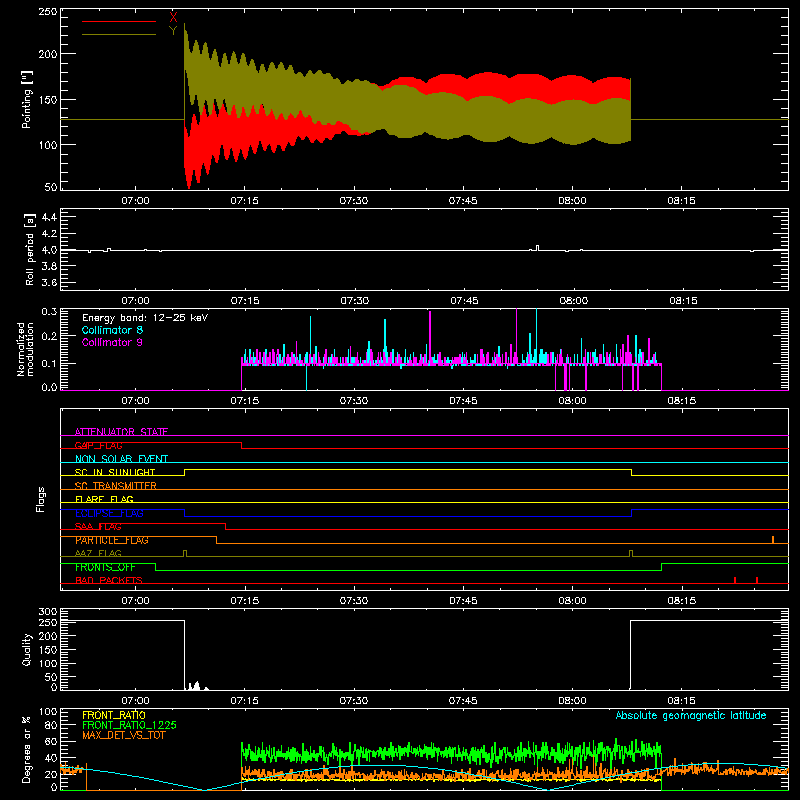Click the magenta 'Collimator 9' legend label
Image resolution: width=800 pixels, height=800 pixels.
112,342
